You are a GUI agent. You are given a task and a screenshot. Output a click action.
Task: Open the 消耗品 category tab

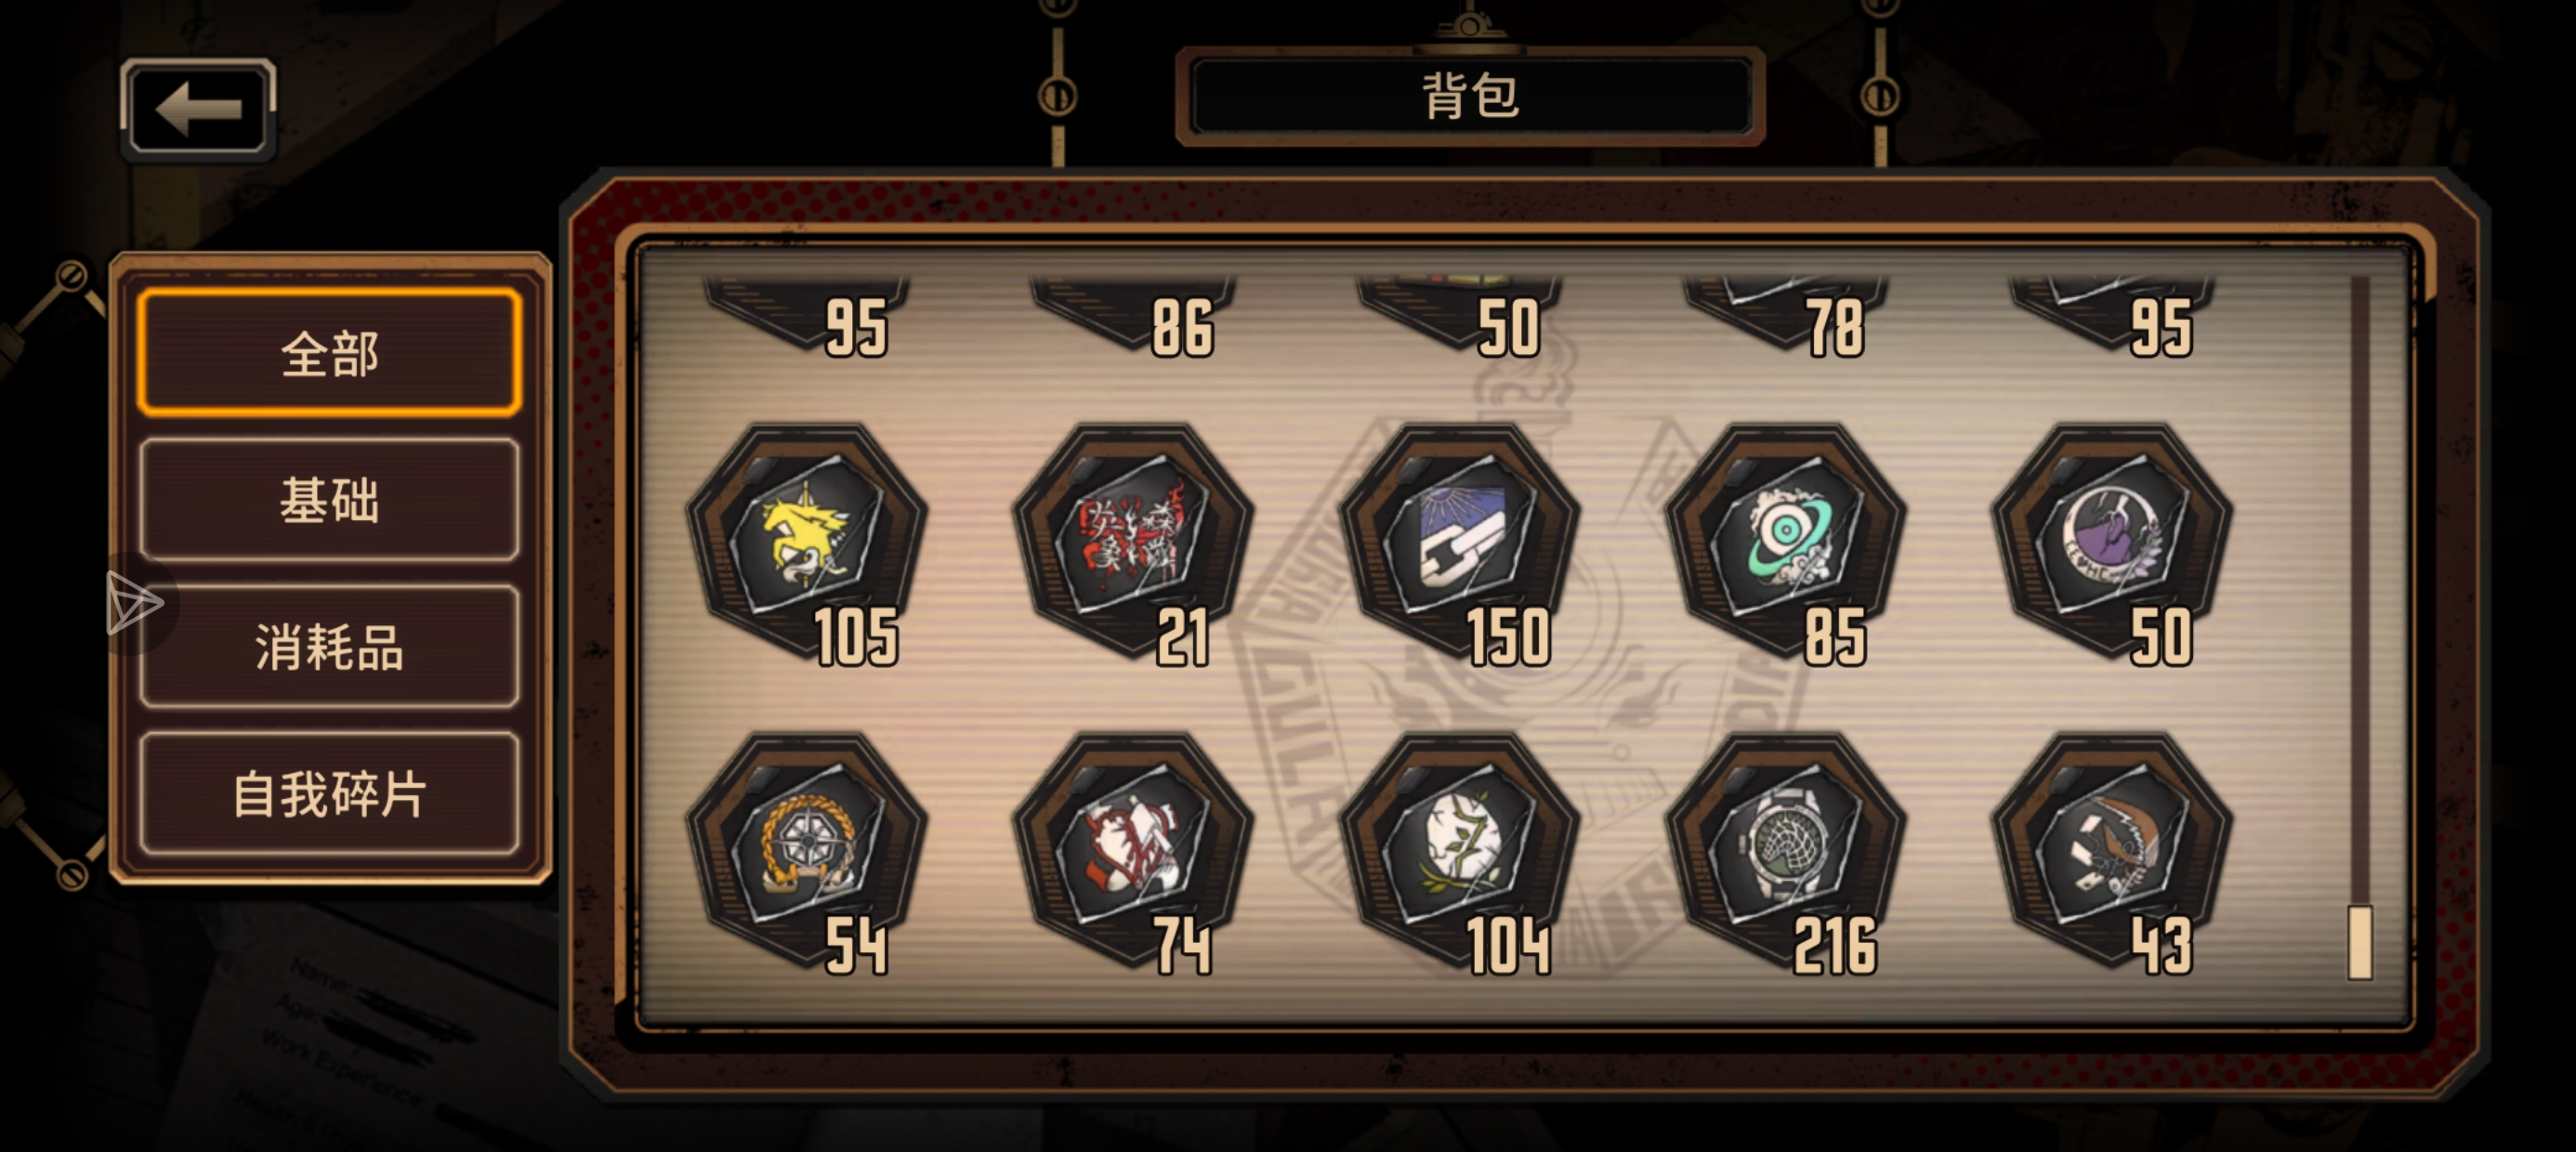[x=329, y=646]
